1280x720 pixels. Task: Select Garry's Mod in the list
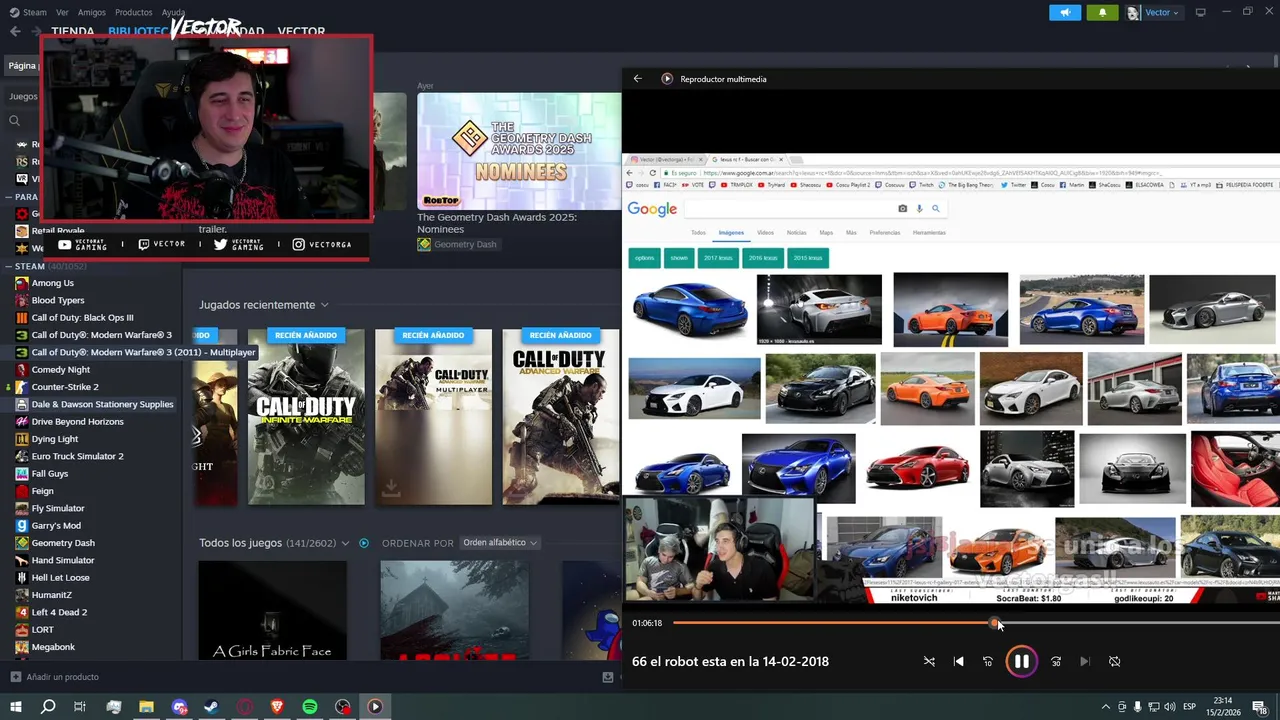(x=56, y=525)
